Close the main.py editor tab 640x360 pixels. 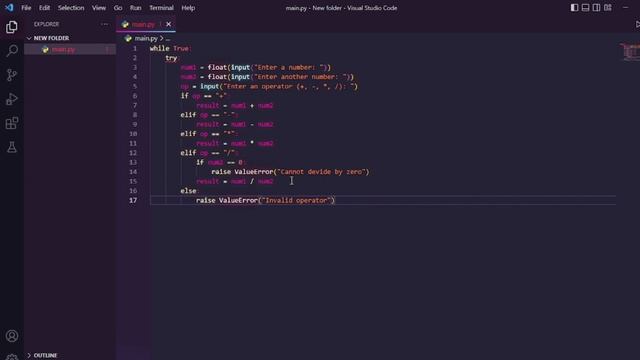pos(169,24)
